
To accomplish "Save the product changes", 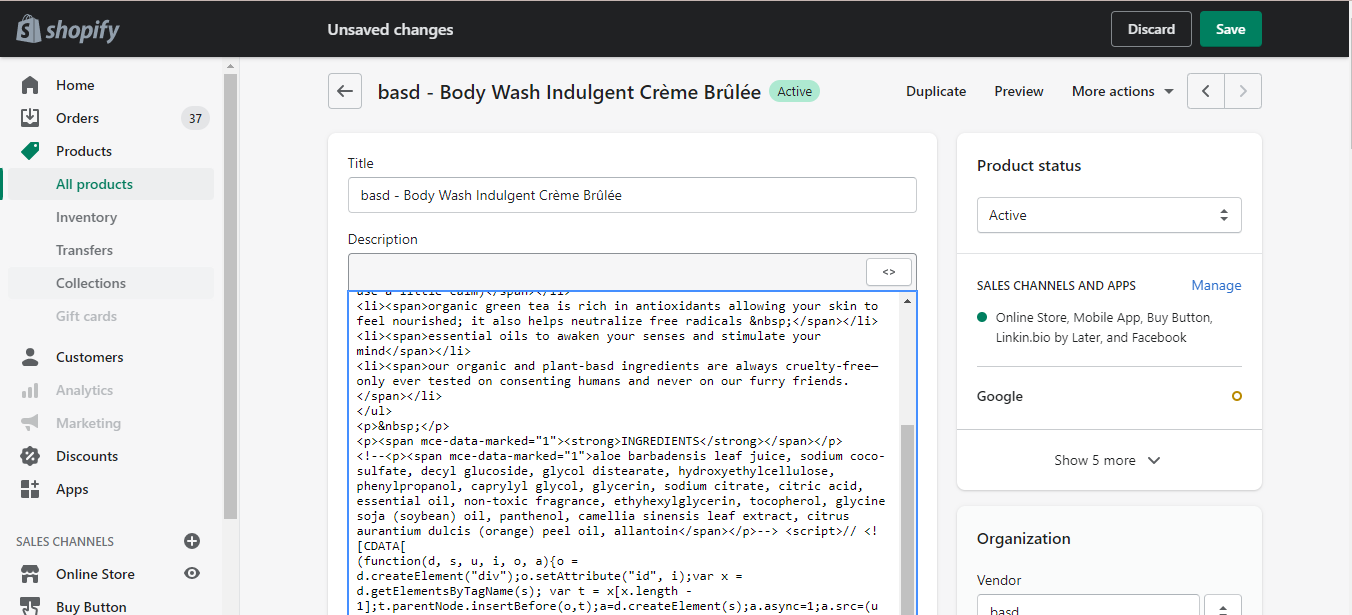I will [x=1231, y=29].
